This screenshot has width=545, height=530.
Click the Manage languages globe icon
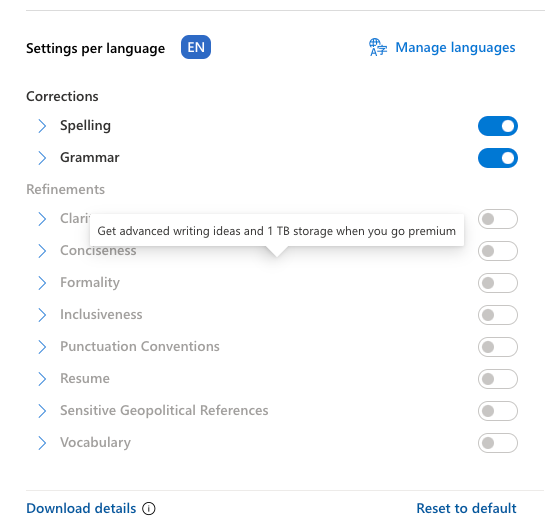(x=378, y=47)
